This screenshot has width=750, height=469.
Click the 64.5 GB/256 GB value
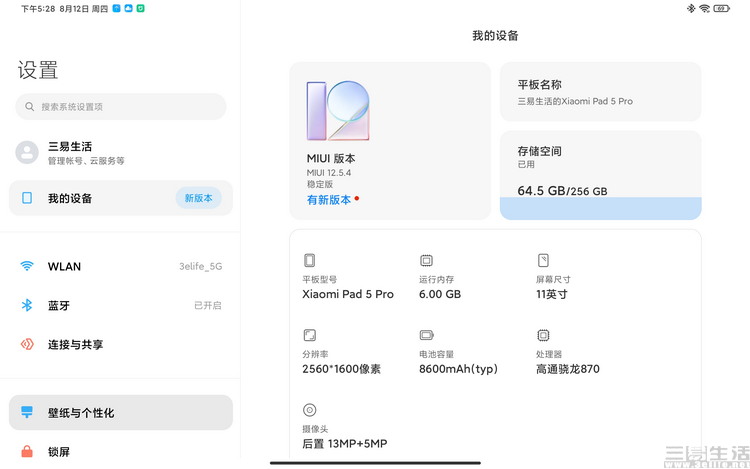pyautogui.click(x=562, y=191)
